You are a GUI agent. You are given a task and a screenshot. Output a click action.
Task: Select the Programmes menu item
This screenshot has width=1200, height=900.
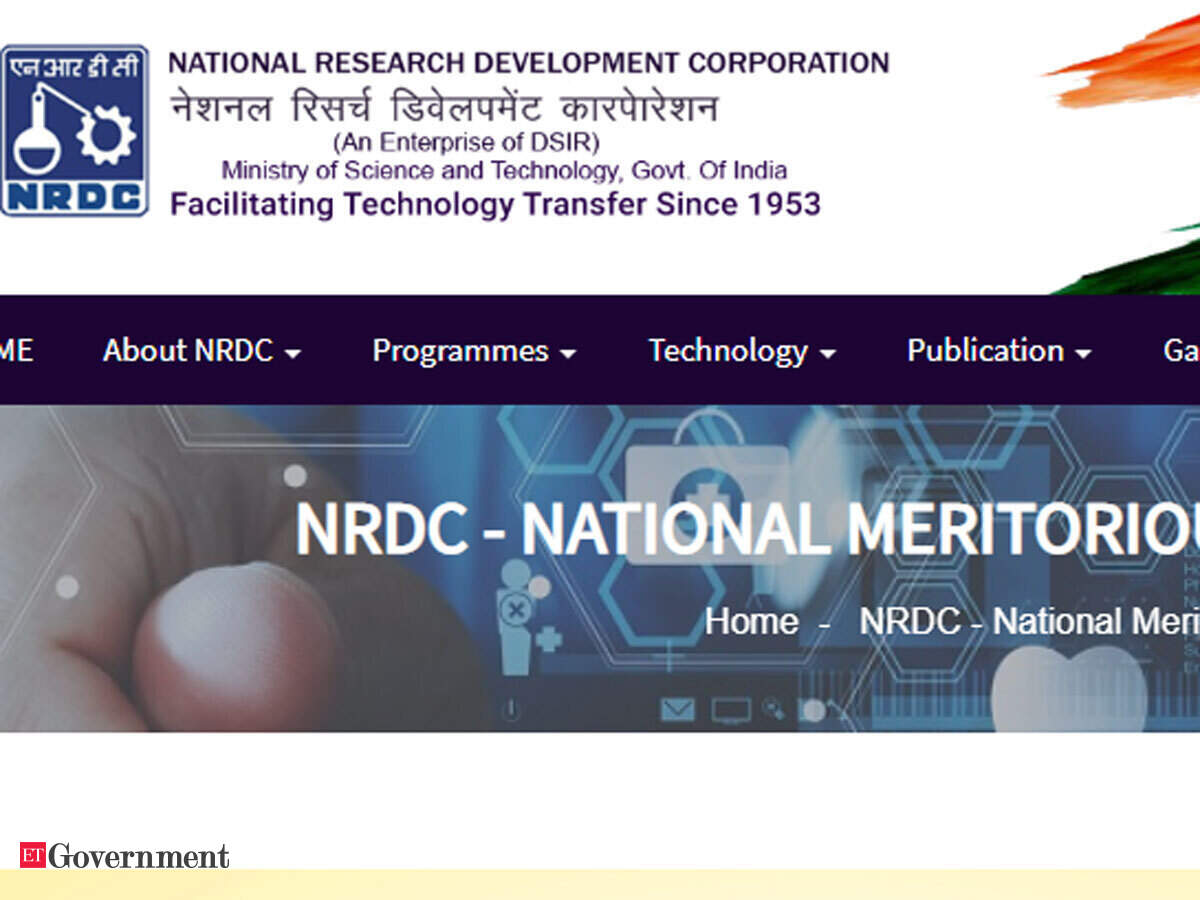pos(460,351)
